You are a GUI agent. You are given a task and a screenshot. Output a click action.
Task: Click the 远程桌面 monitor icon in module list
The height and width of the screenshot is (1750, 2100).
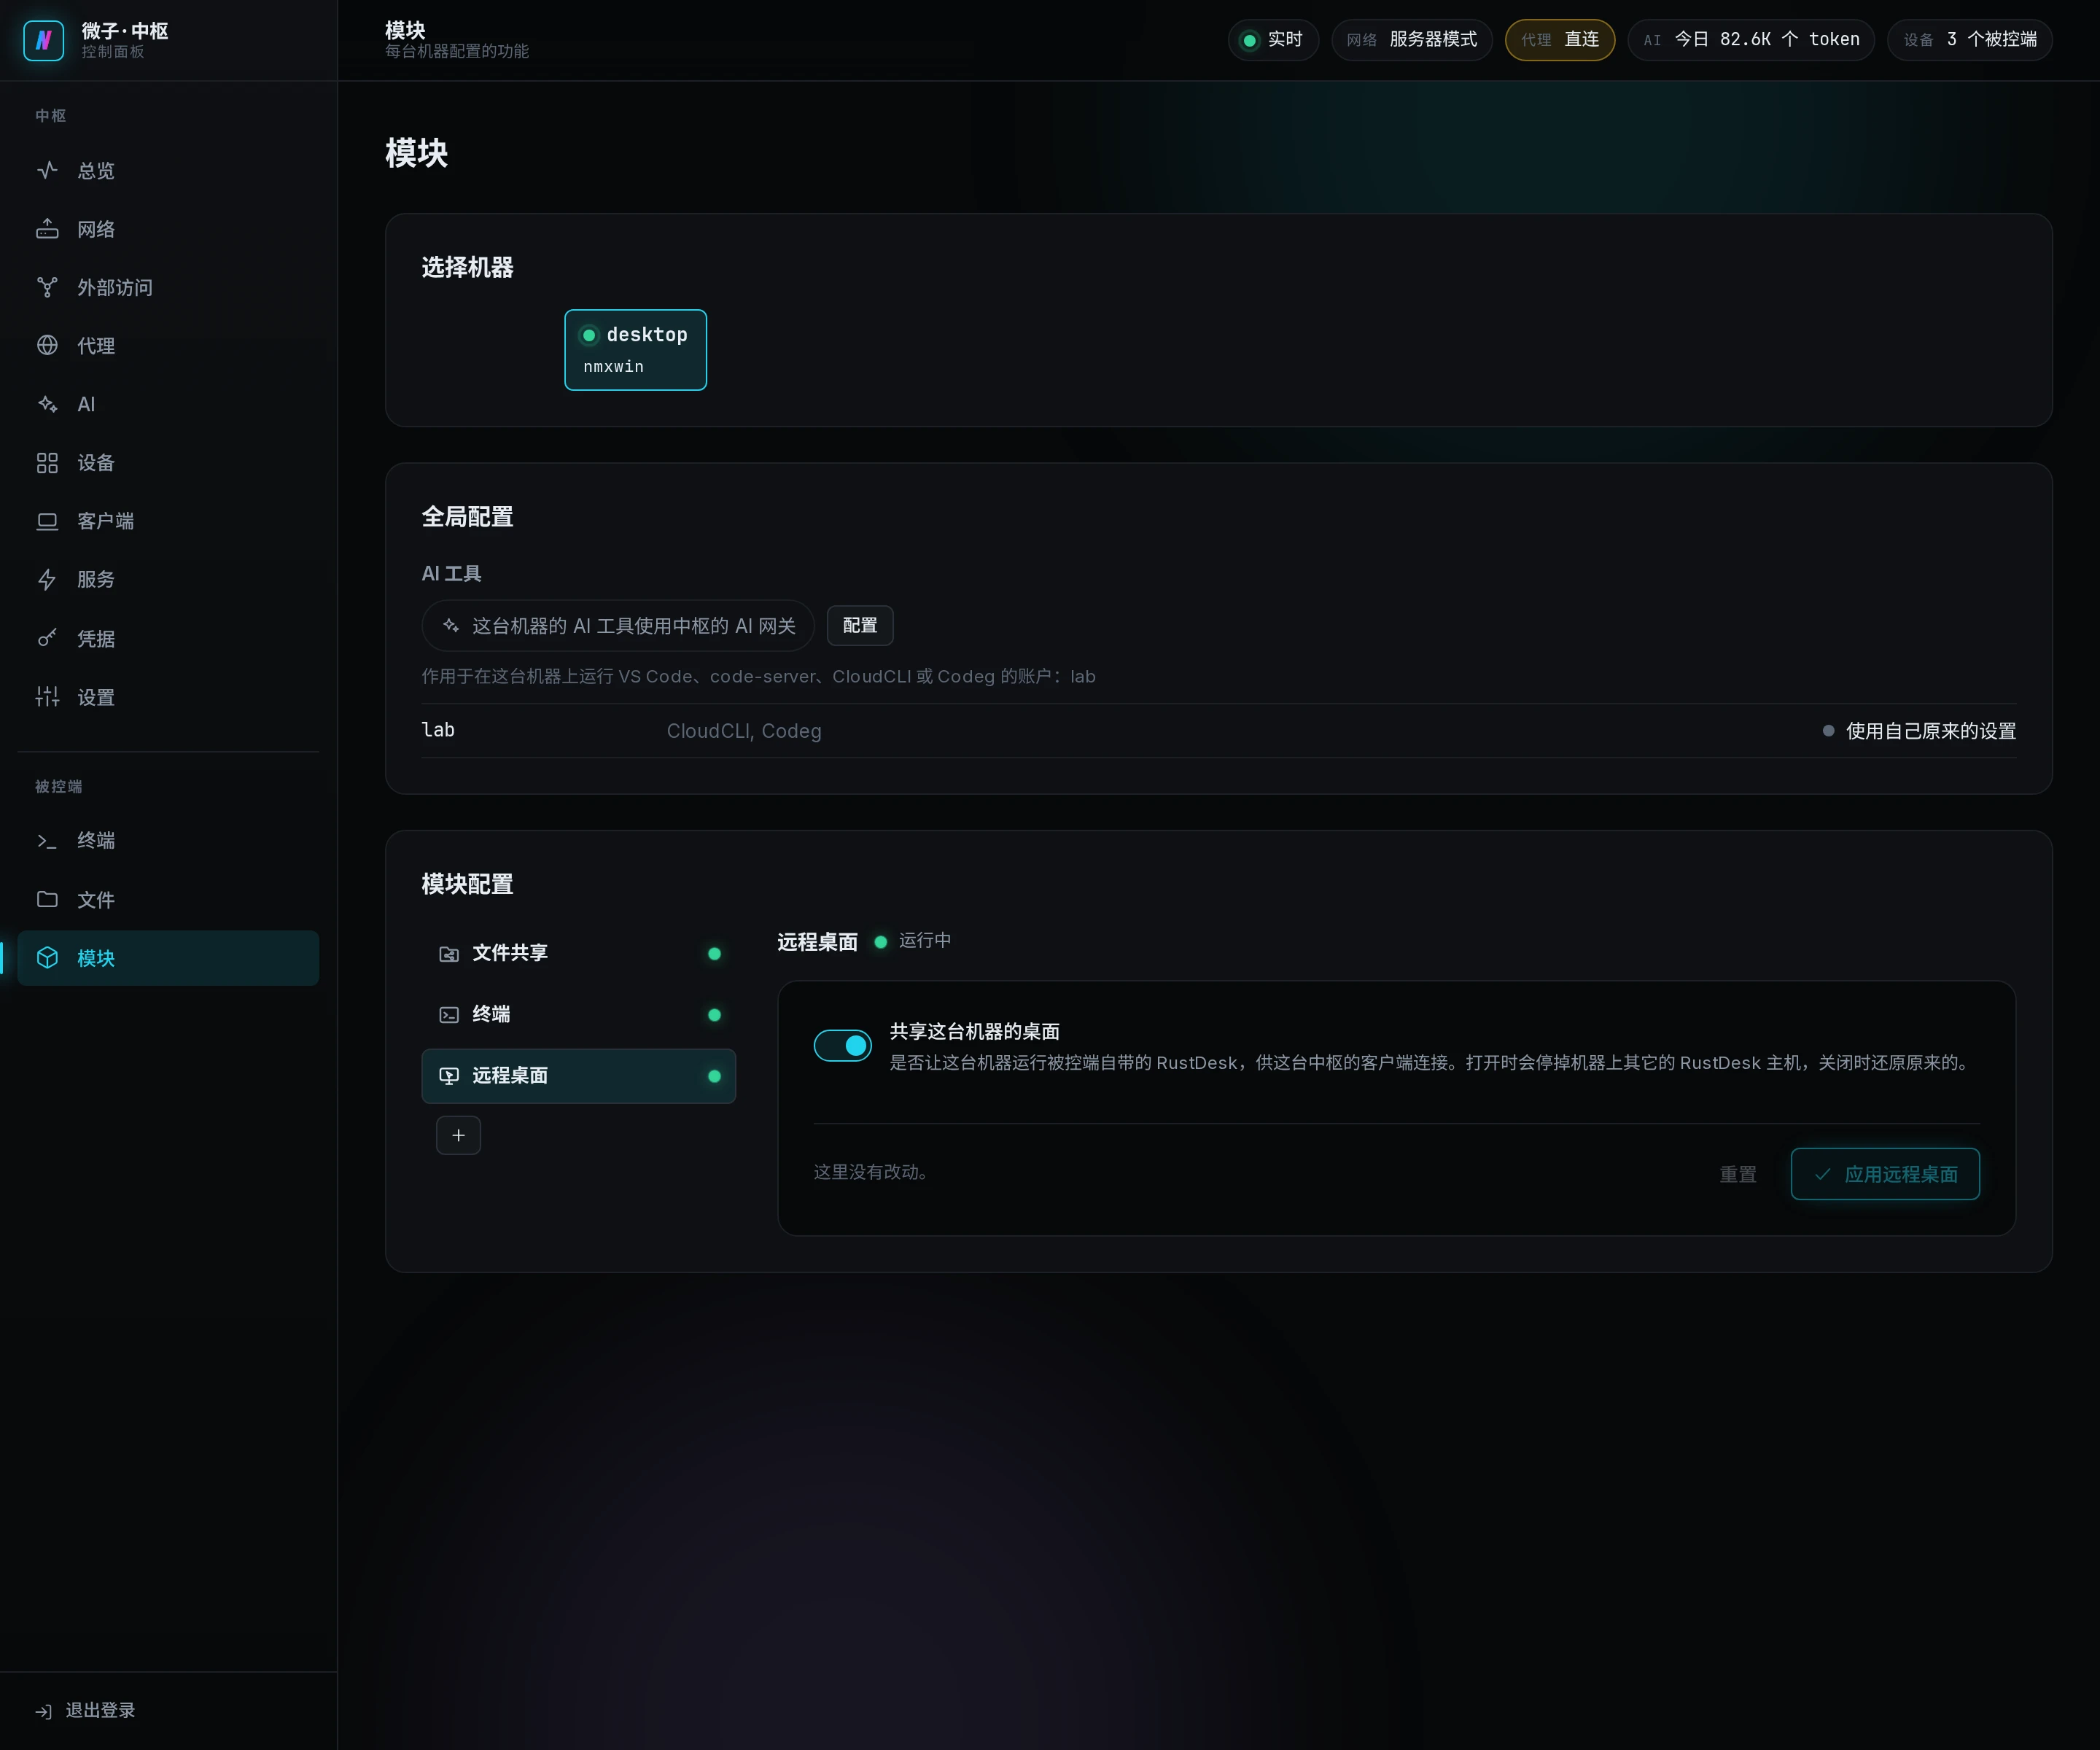449,1076
